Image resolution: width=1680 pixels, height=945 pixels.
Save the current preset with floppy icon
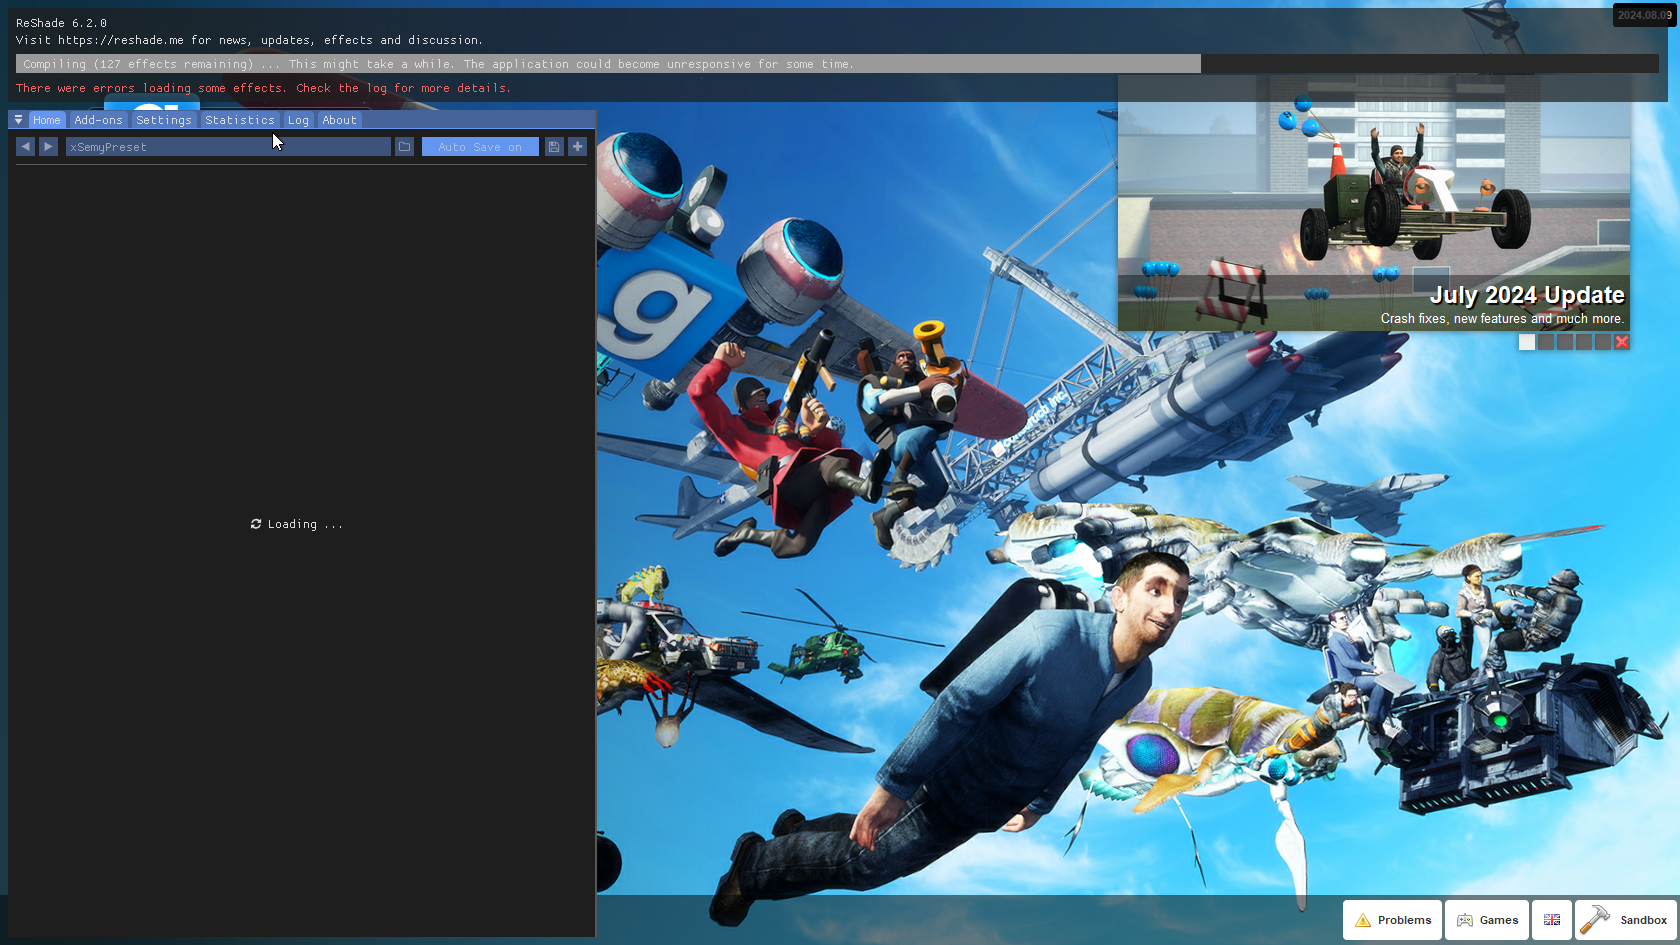[554, 147]
